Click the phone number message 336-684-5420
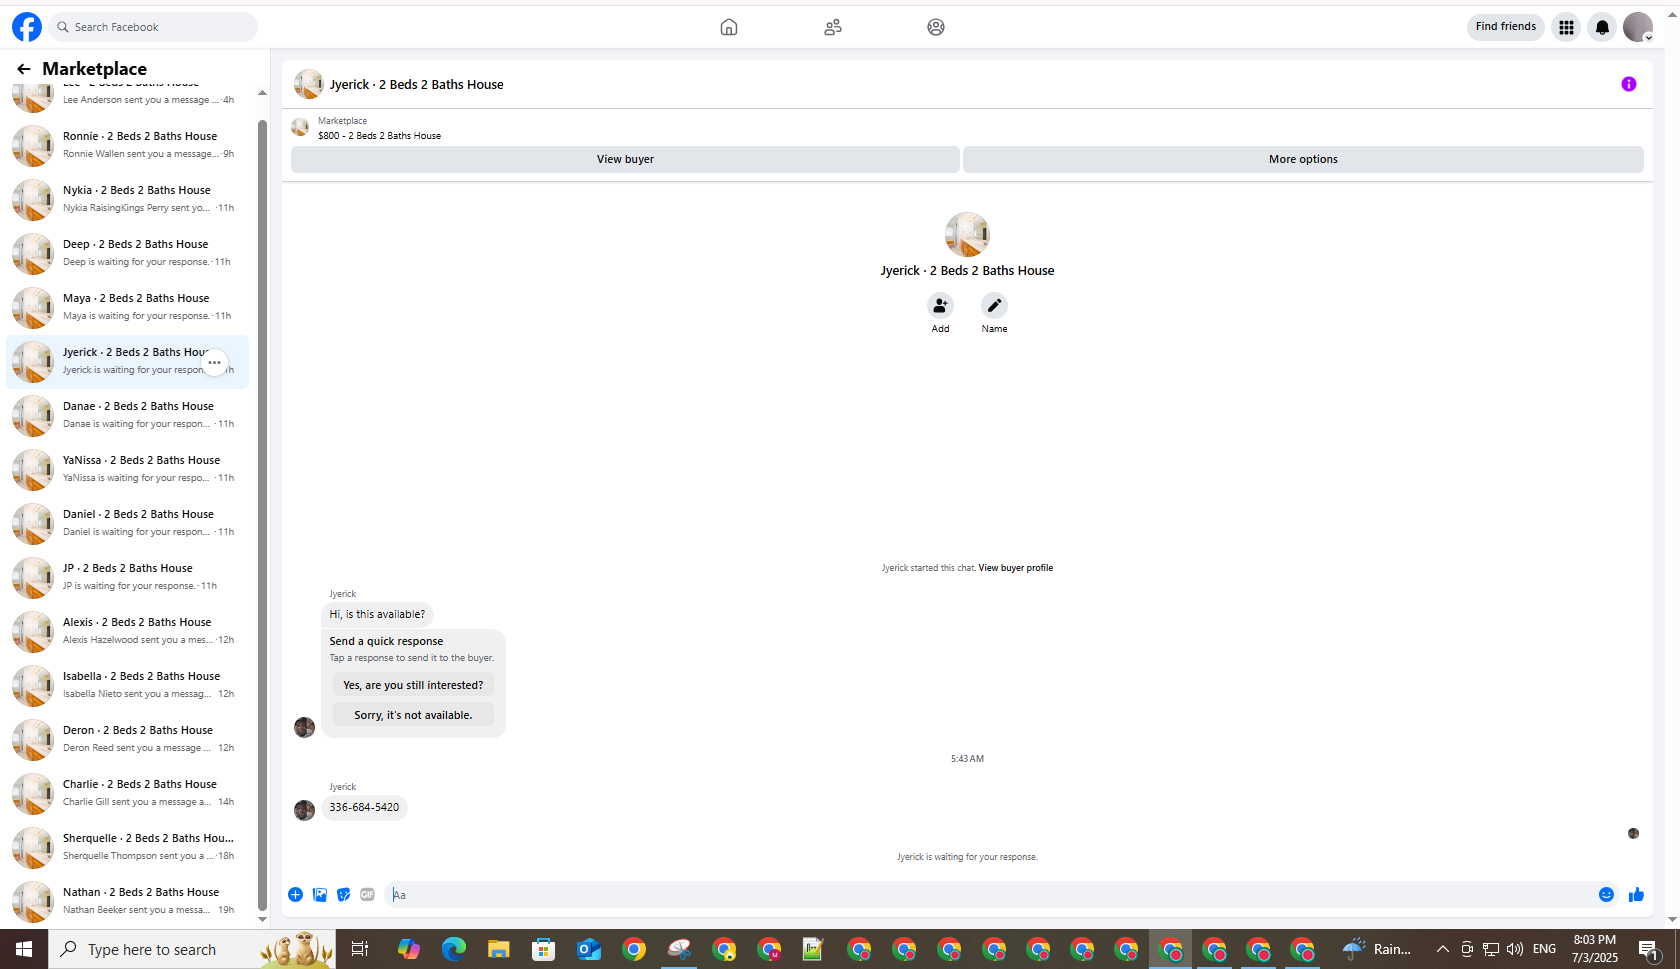The image size is (1680, 969). 364,807
